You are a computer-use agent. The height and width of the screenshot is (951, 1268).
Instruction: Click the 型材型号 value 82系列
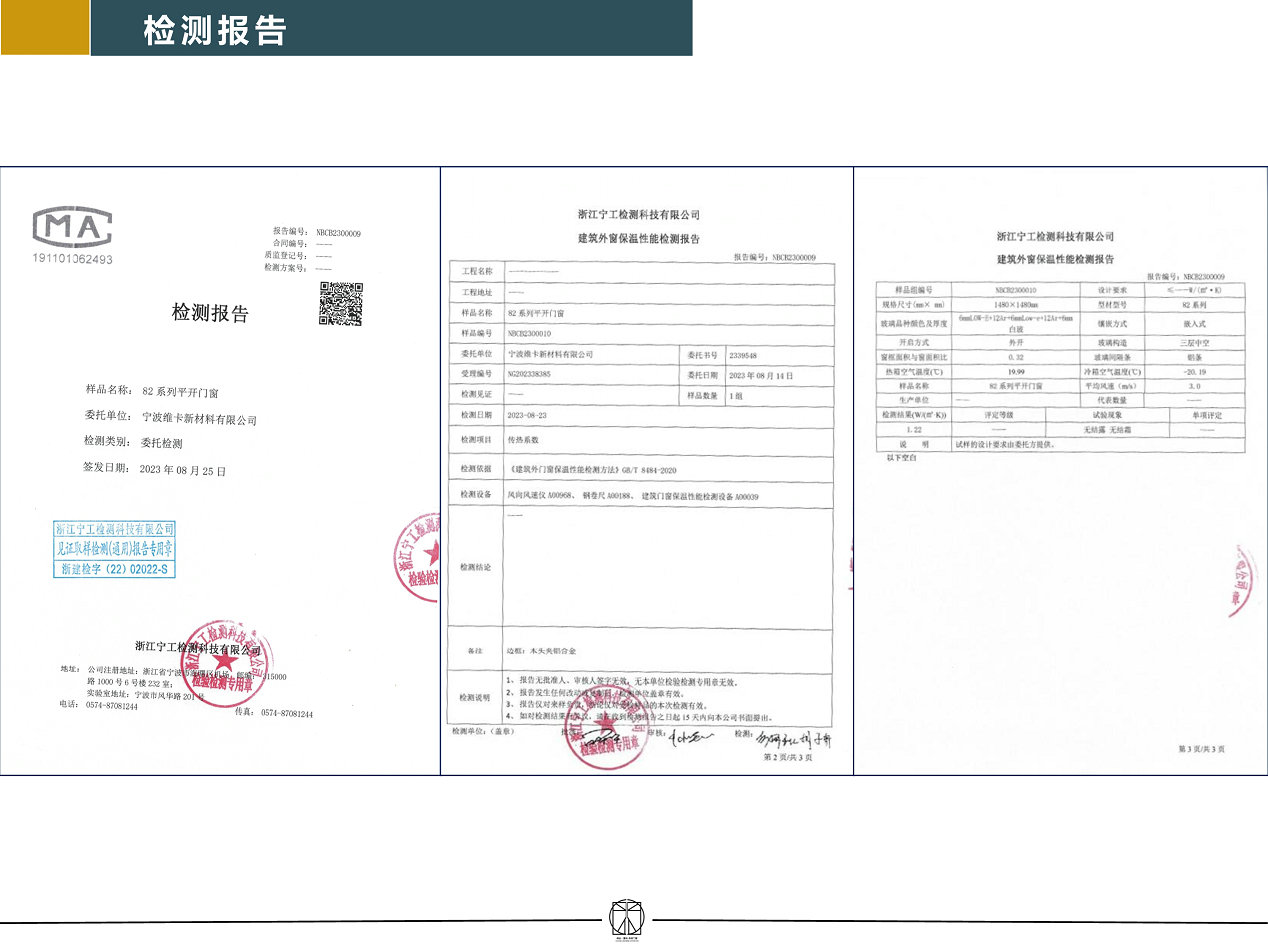pos(1195,304)
